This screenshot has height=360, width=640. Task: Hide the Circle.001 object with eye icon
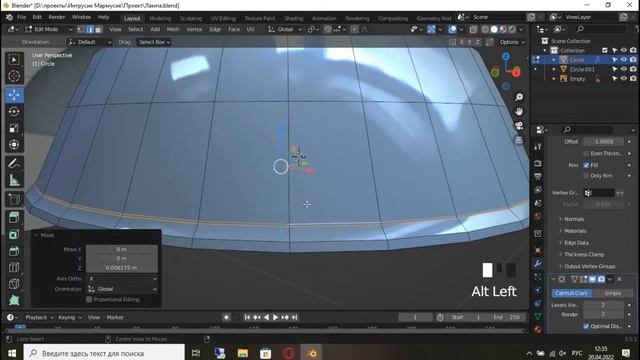[x=624, y=69]
